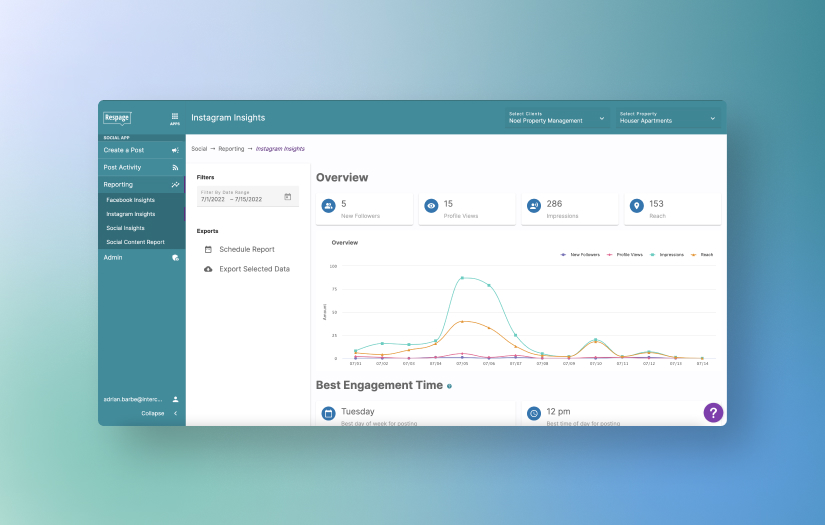Click the Social breadcrumb link
This screenshot has width=825, height=525.
pos(199,149)
